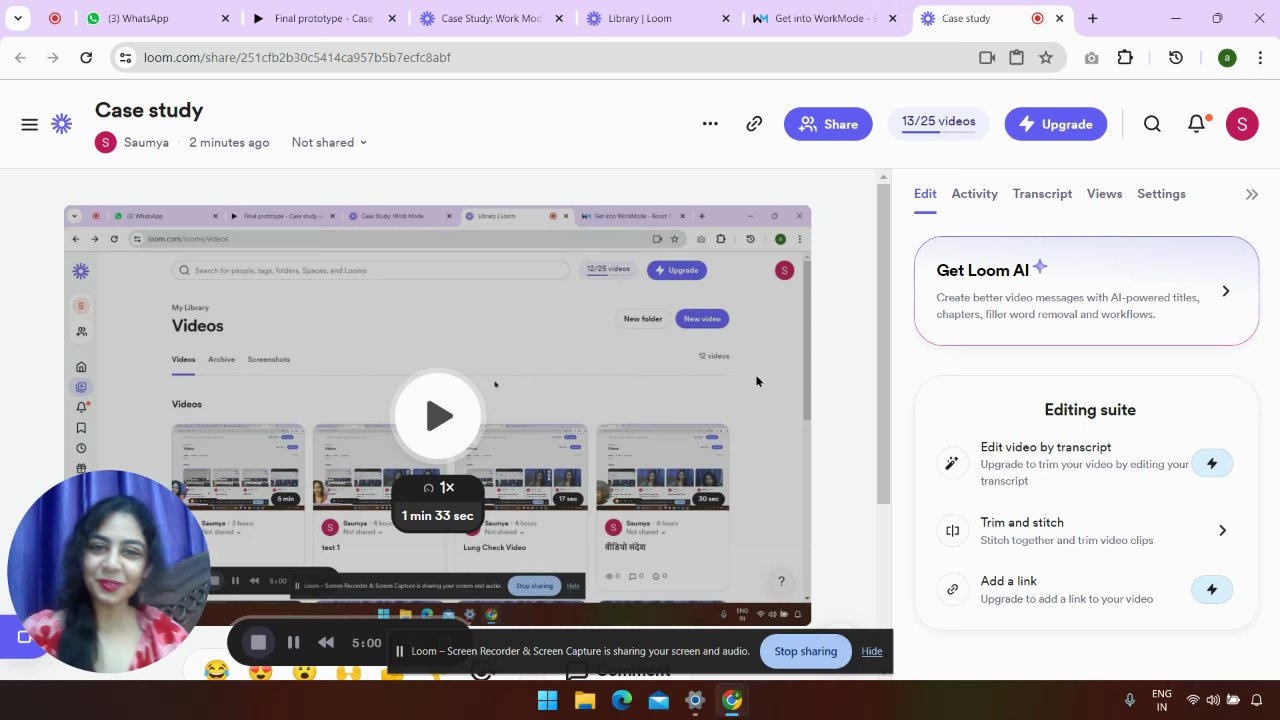Switch to the Get into WorkMode tab
The image size is (1280, 720).
pyautogui.click(x=825, y=18)
